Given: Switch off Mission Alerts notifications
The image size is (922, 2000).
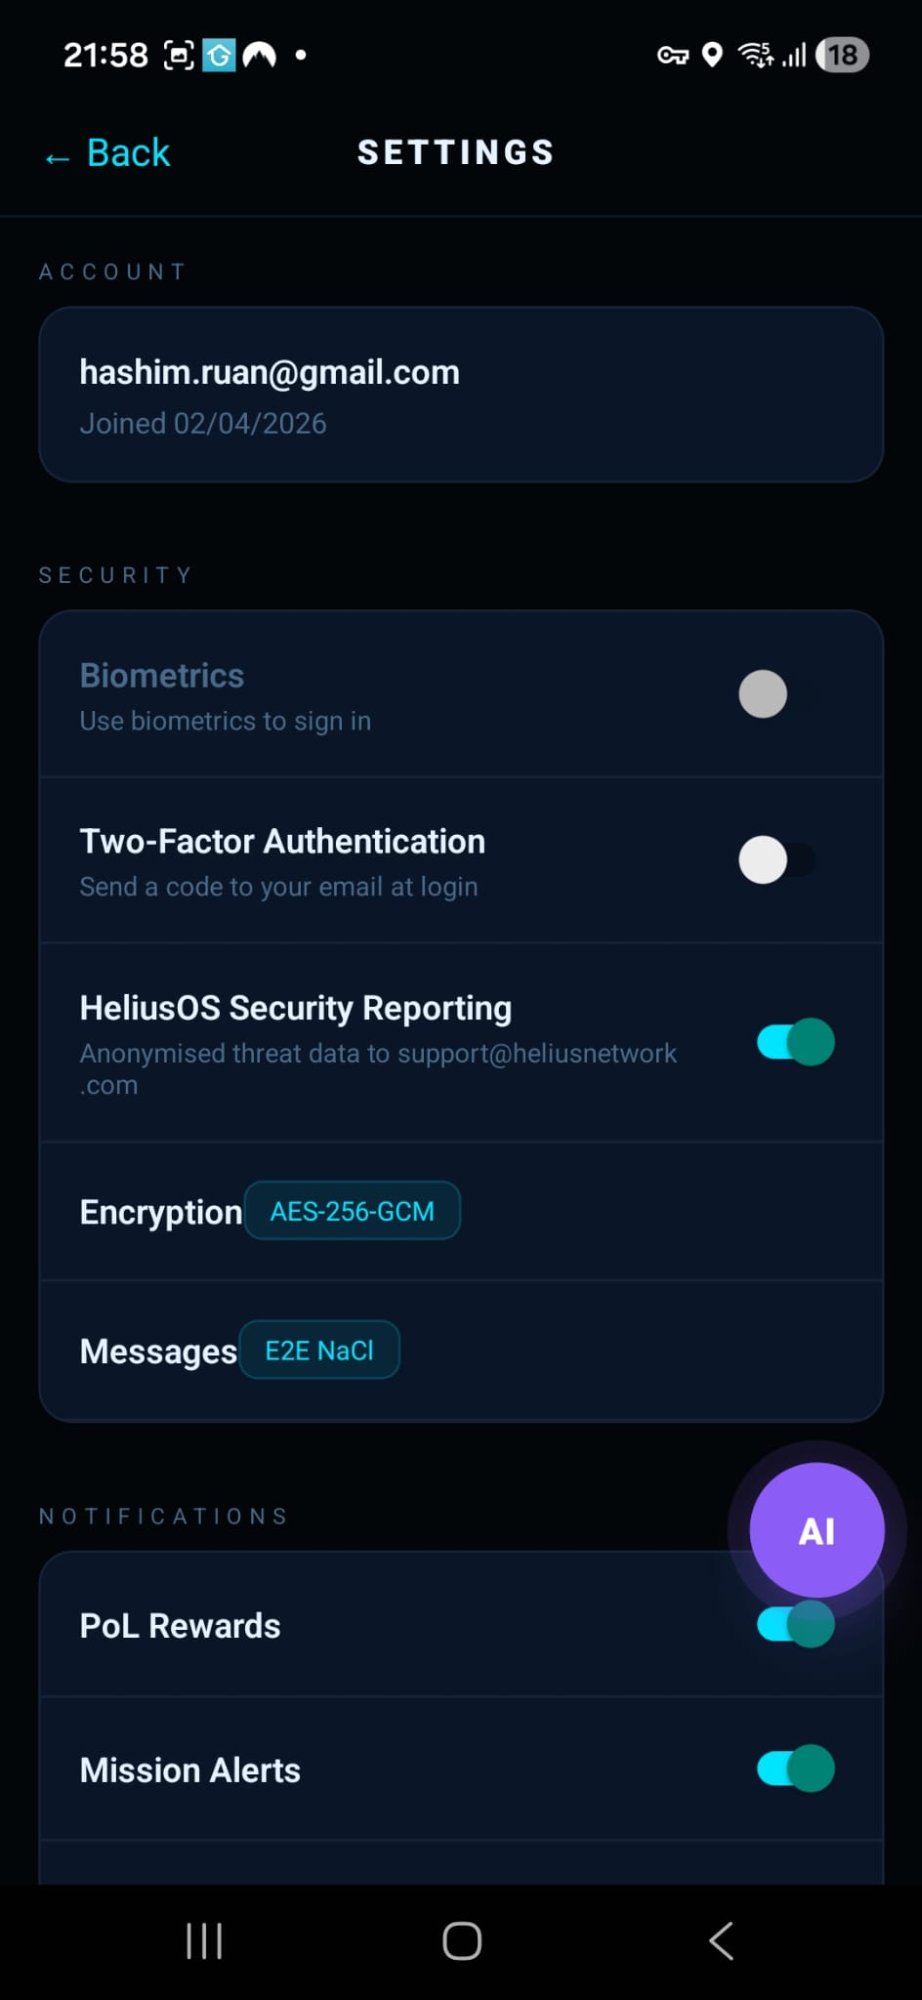Looking at the screenshot, I should [795, 1768].
